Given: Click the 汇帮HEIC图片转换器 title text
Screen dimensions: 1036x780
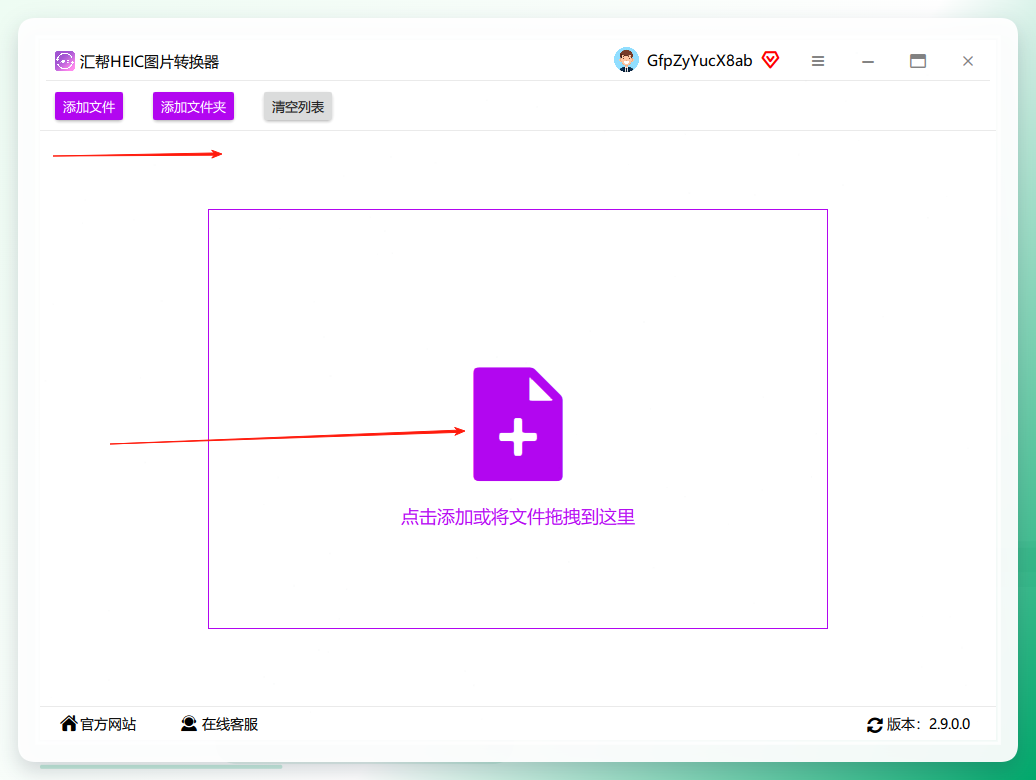Looking at the screenshot, I should (x=149, y=62).
